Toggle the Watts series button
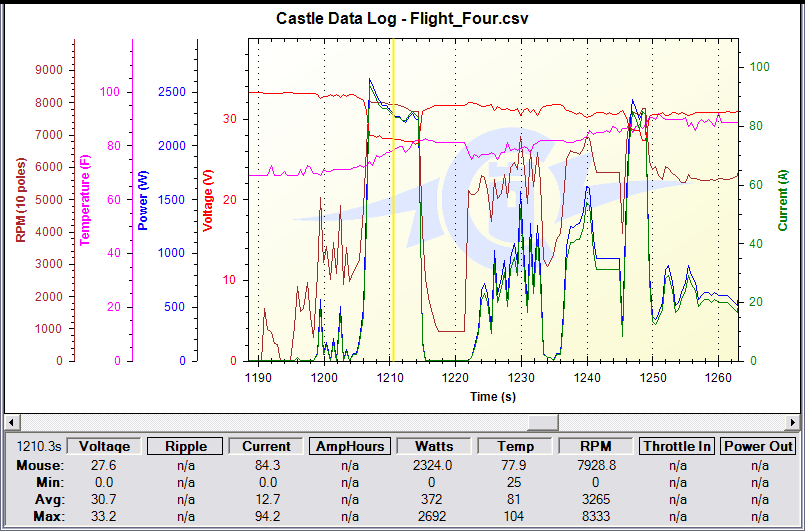 [x=434, y=446]
